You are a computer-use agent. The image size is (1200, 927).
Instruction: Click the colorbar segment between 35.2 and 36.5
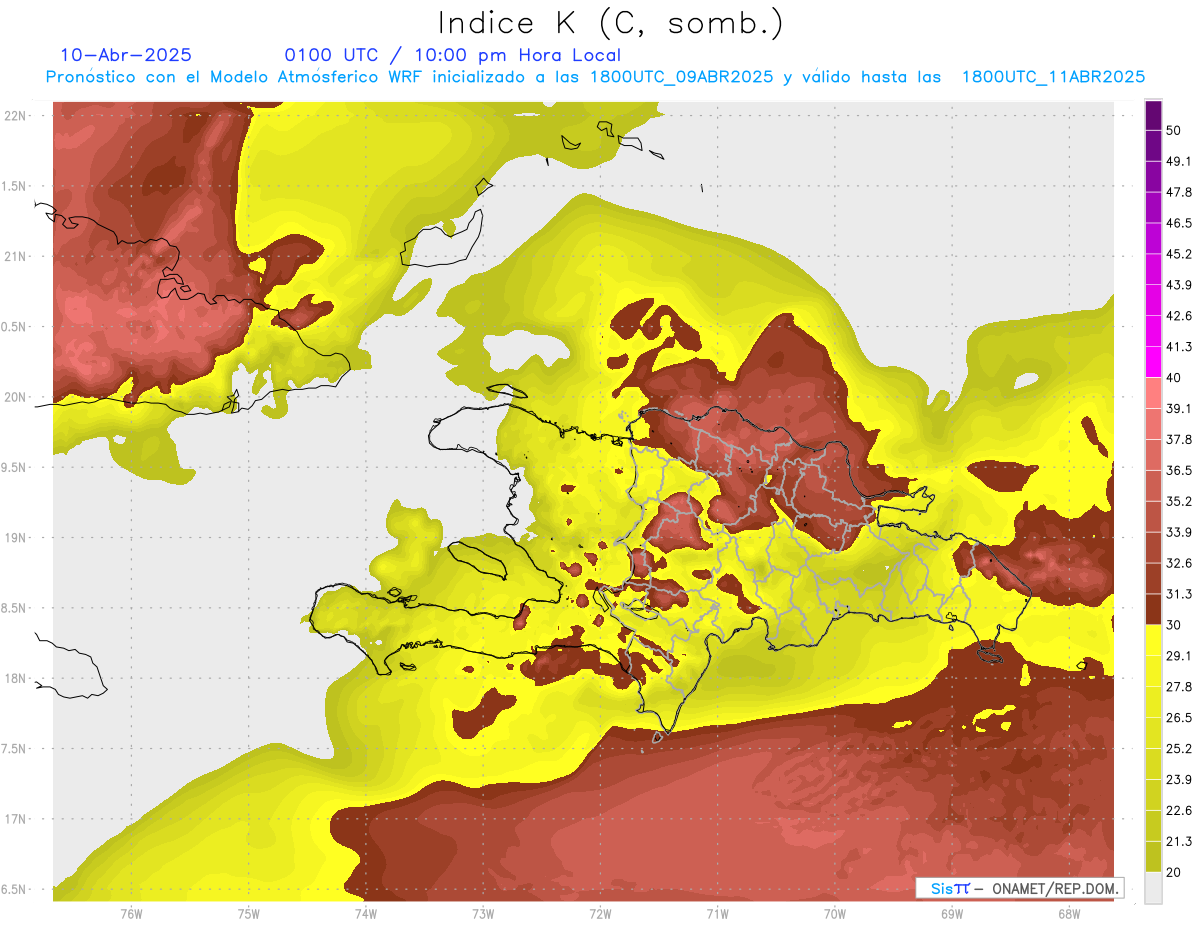pyautogui.click(x=1153, y=485)
